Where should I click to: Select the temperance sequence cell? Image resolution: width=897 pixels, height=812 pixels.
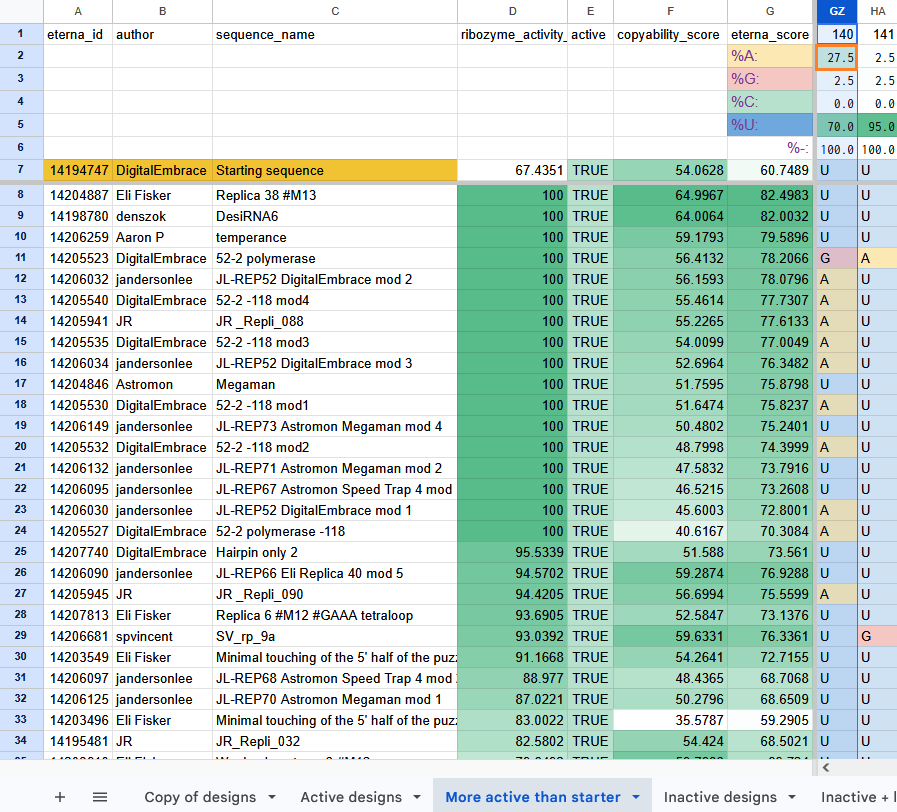pos(335,237)
